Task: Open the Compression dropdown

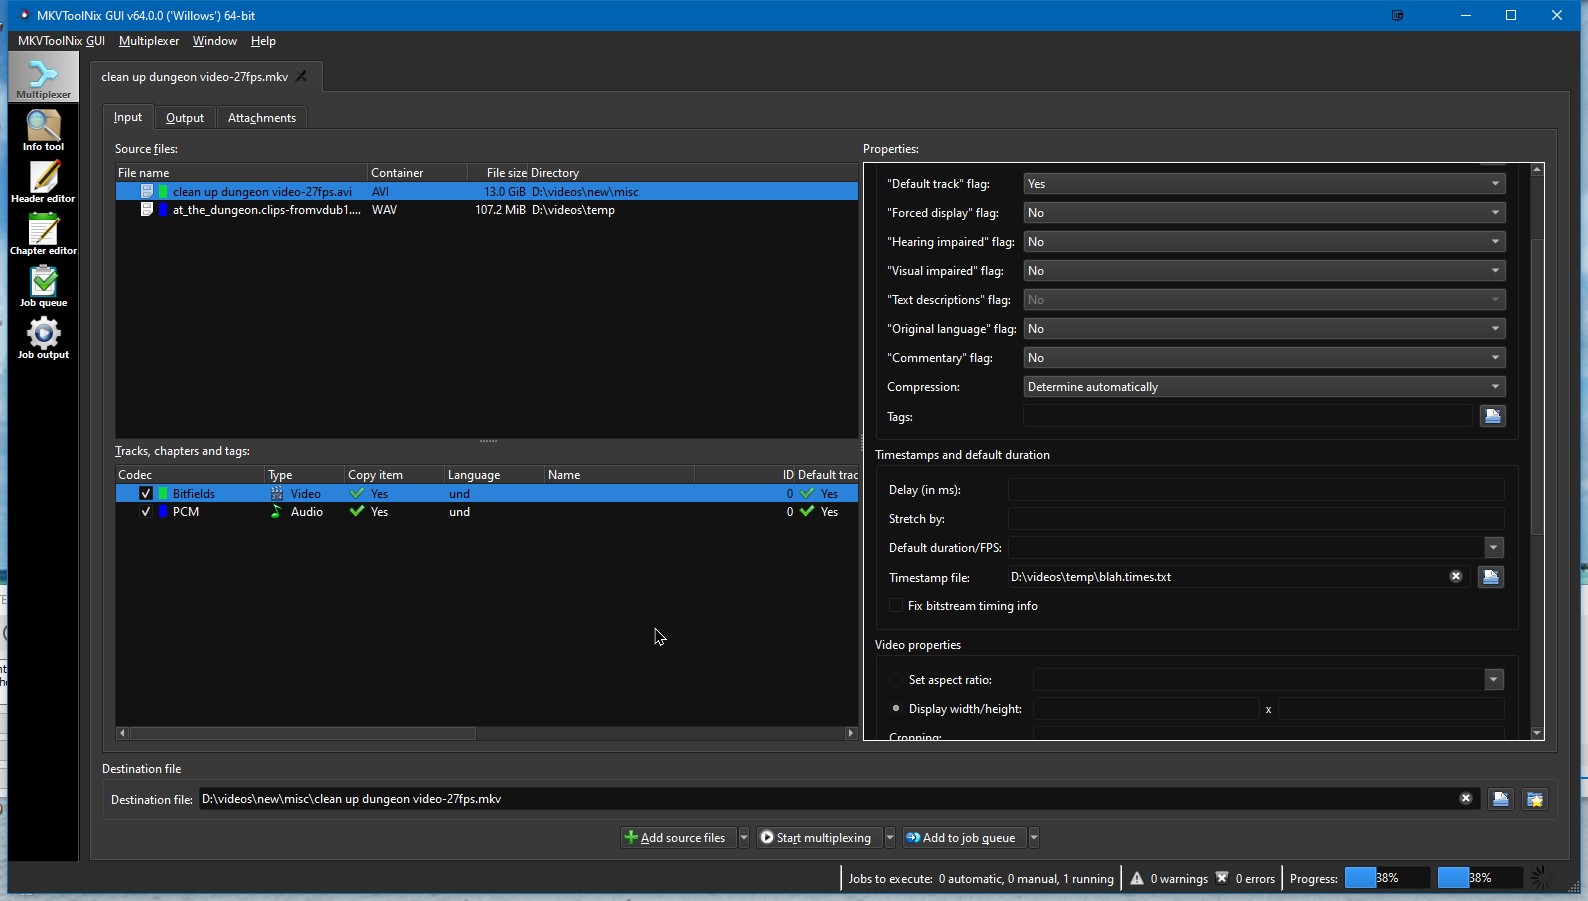Action: point(1264,387)
